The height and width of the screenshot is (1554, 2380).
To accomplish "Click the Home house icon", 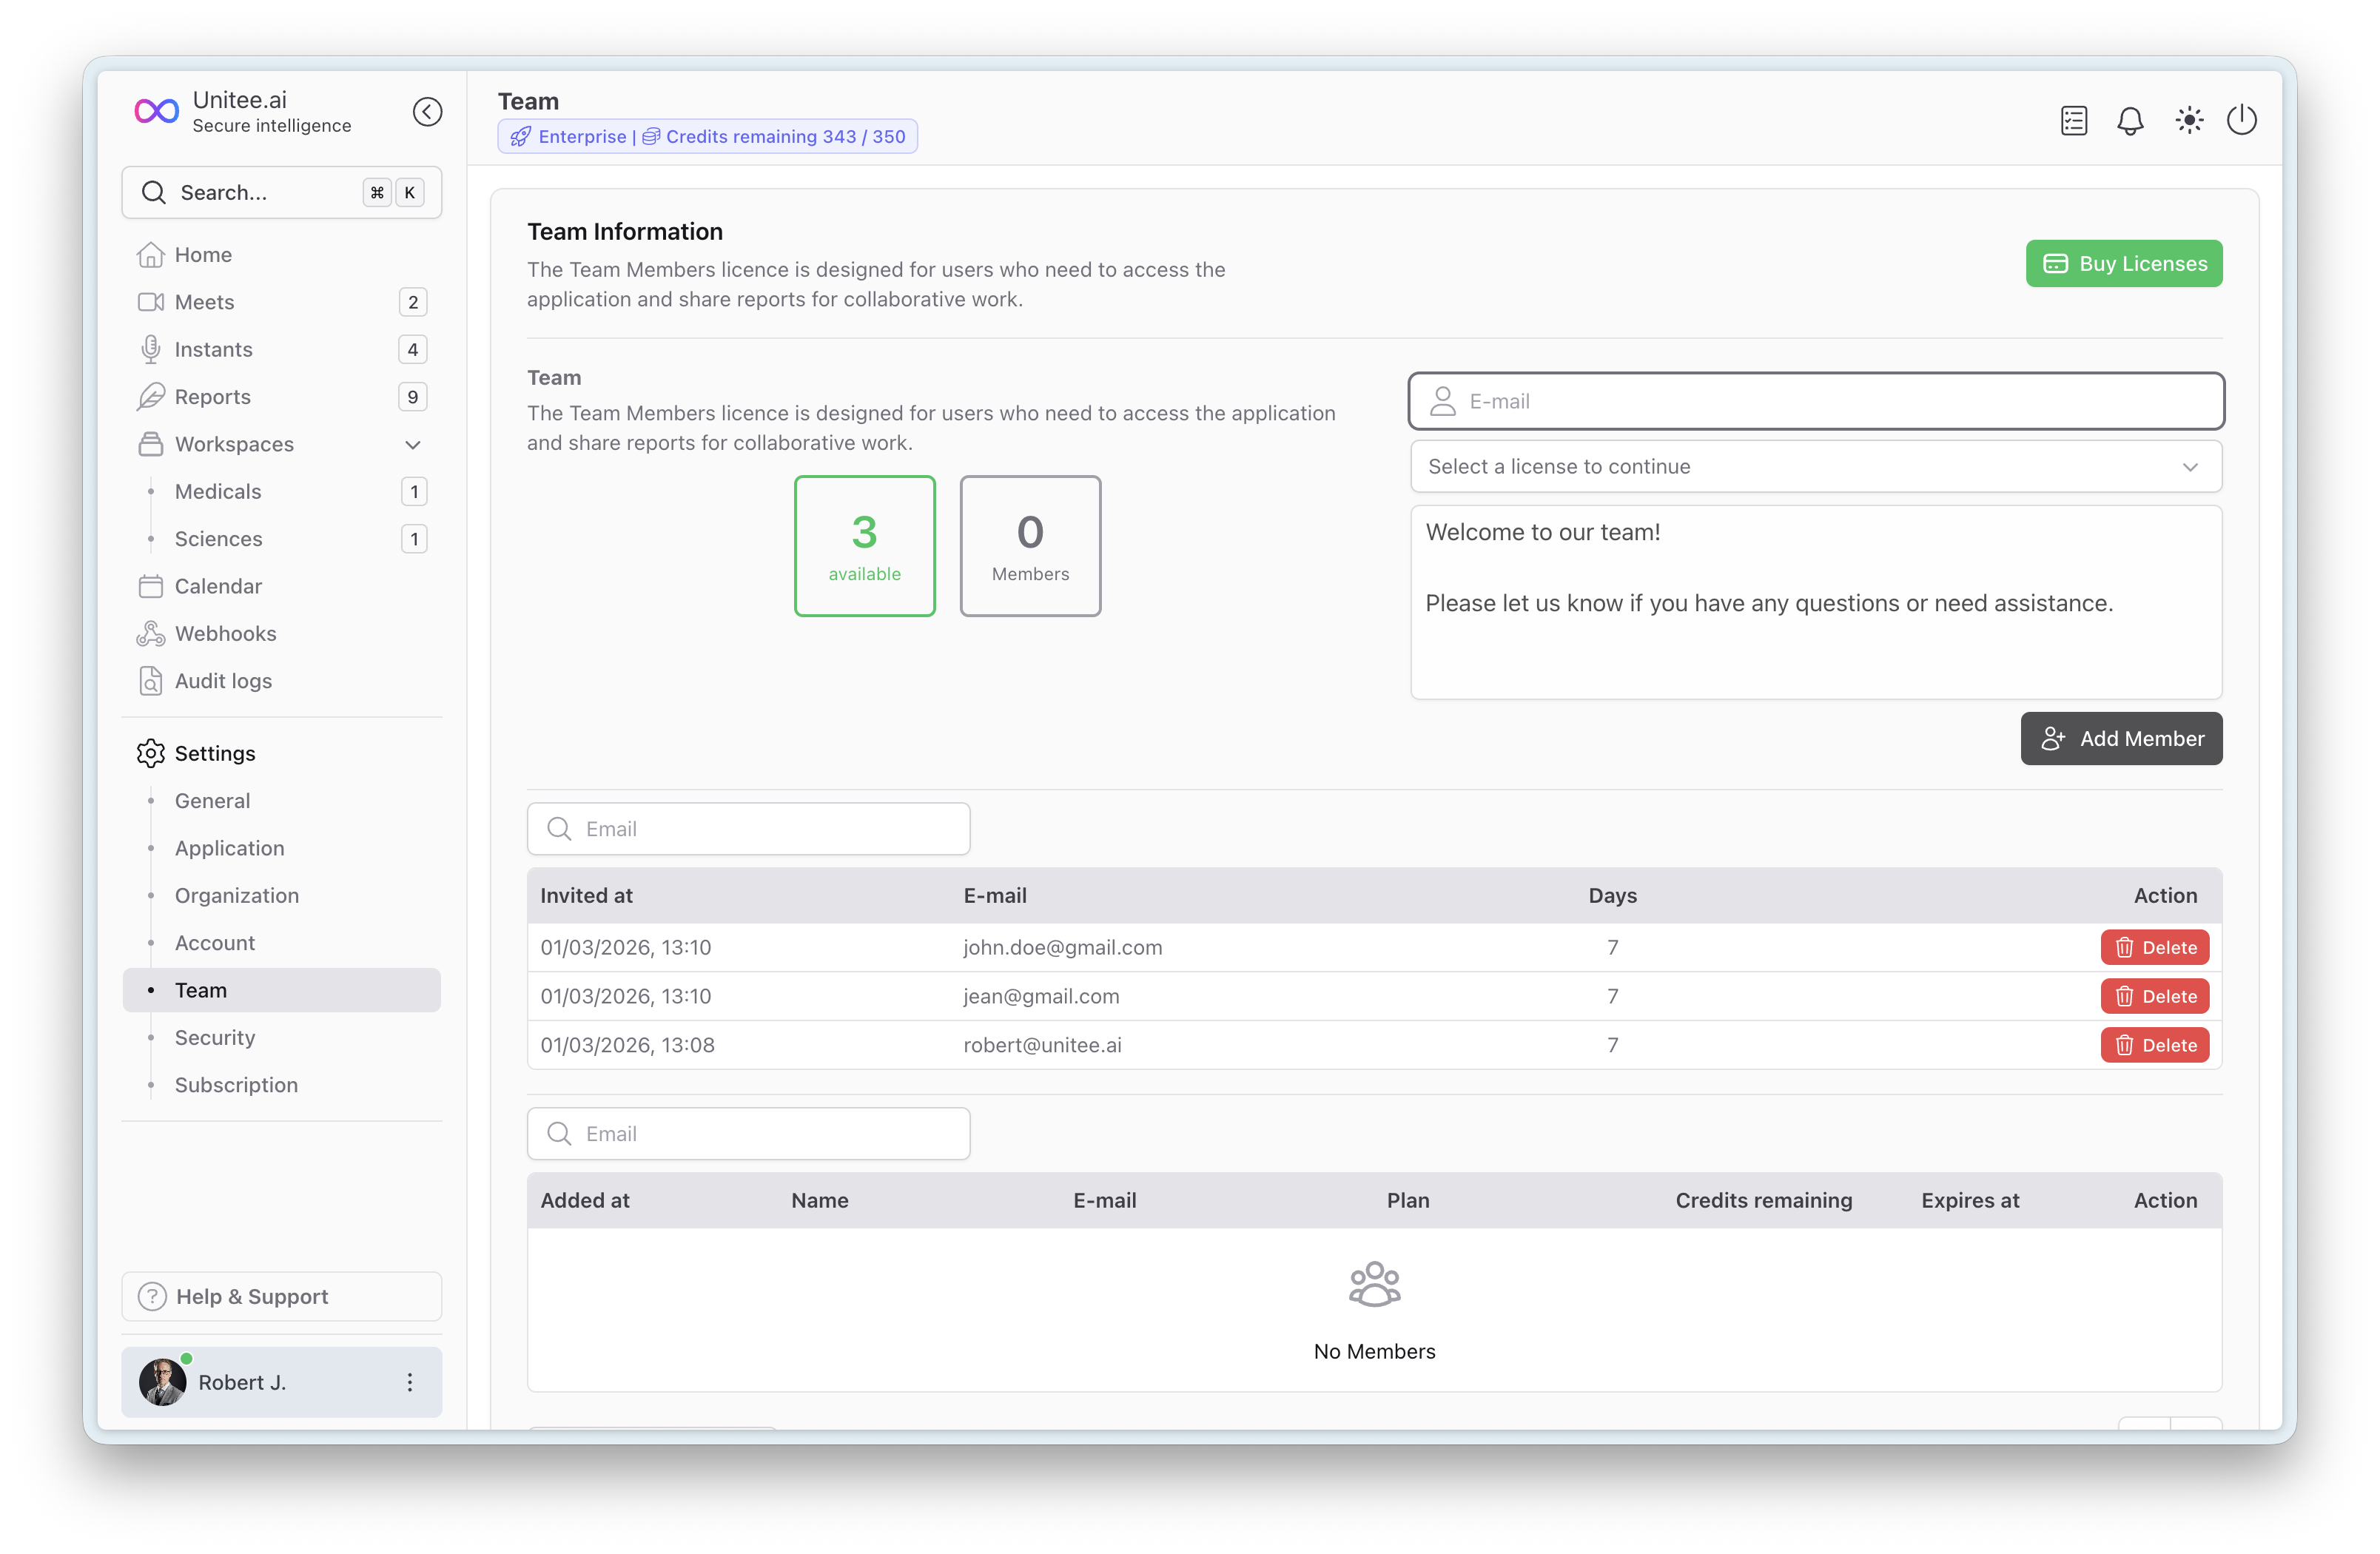I will pyautogui.click(x=150, y=255).
